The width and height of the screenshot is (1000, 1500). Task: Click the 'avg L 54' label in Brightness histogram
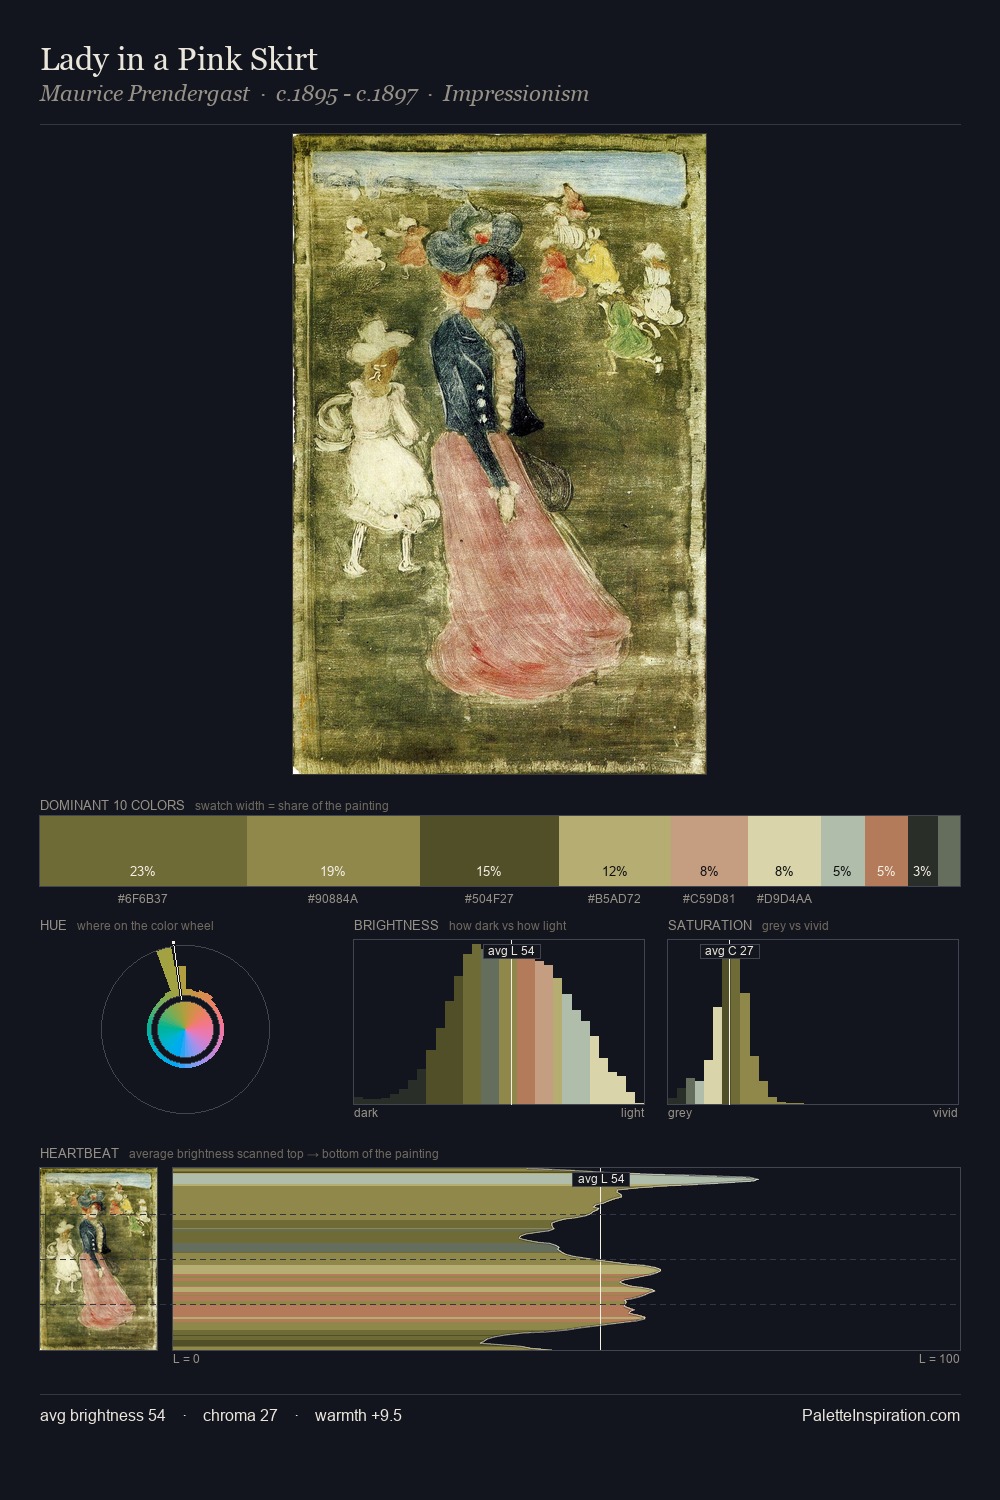point(511,951)
